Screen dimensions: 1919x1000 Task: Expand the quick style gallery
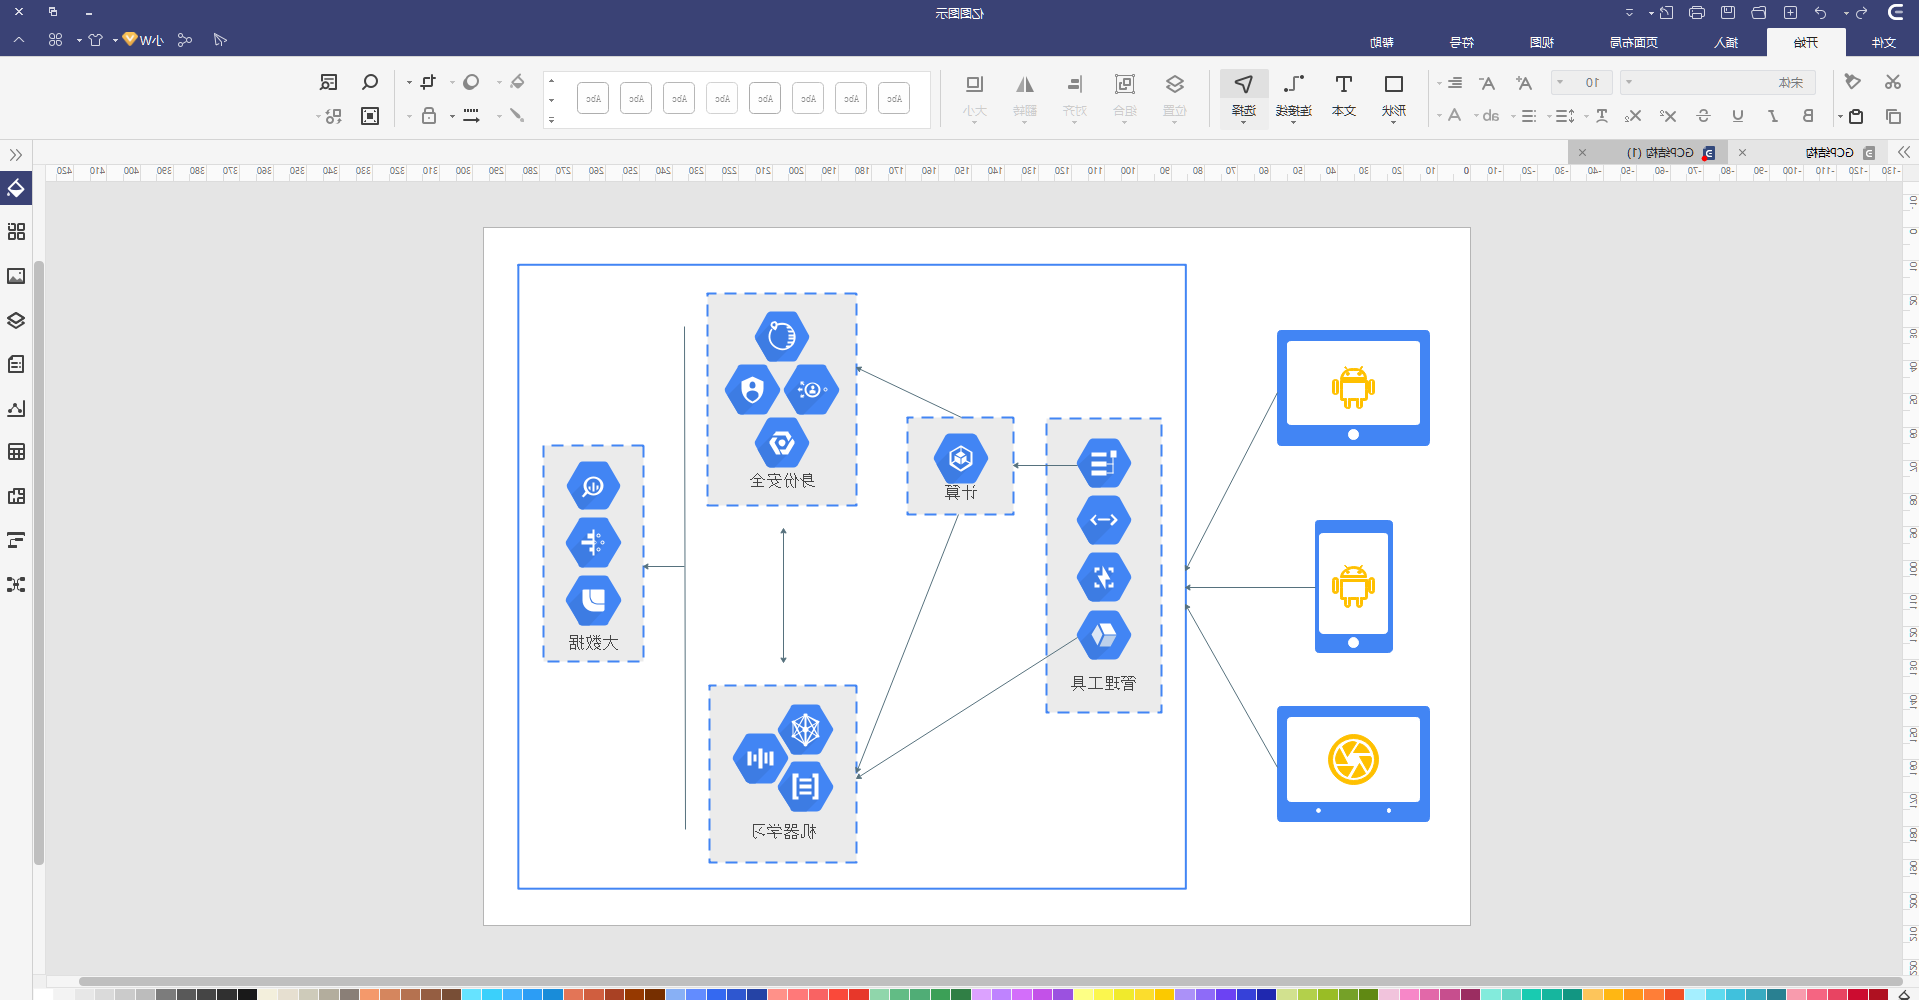click(551, 120)
